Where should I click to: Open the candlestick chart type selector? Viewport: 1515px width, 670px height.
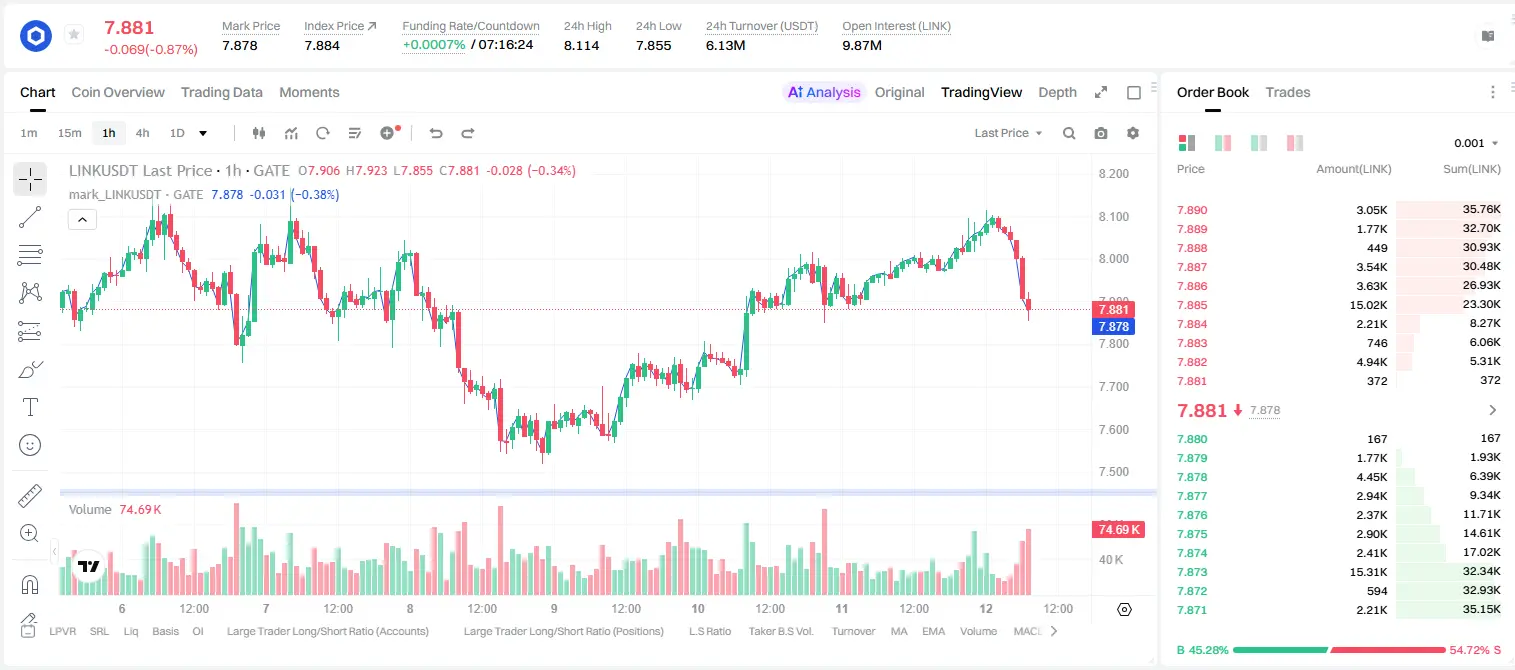point(259,133)
